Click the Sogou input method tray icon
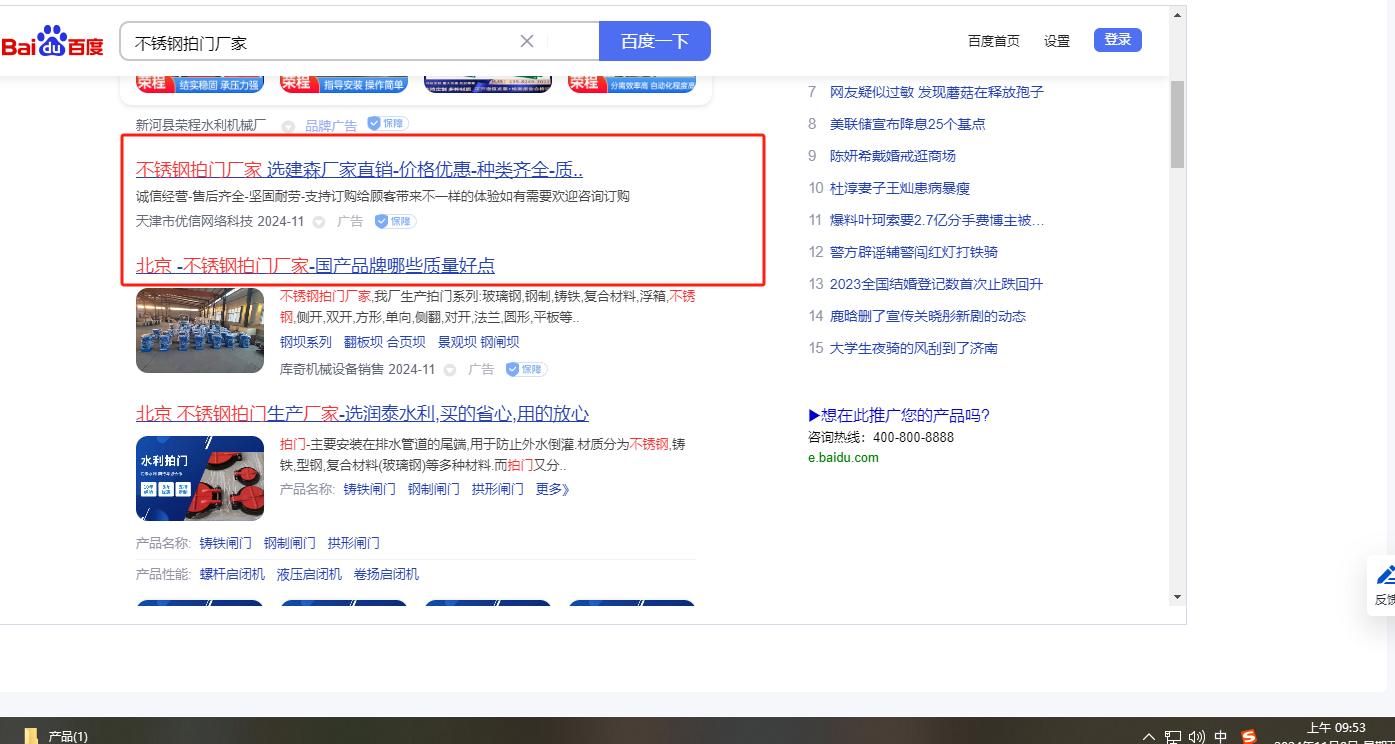1395x744 pixels. coord(1248,736)
